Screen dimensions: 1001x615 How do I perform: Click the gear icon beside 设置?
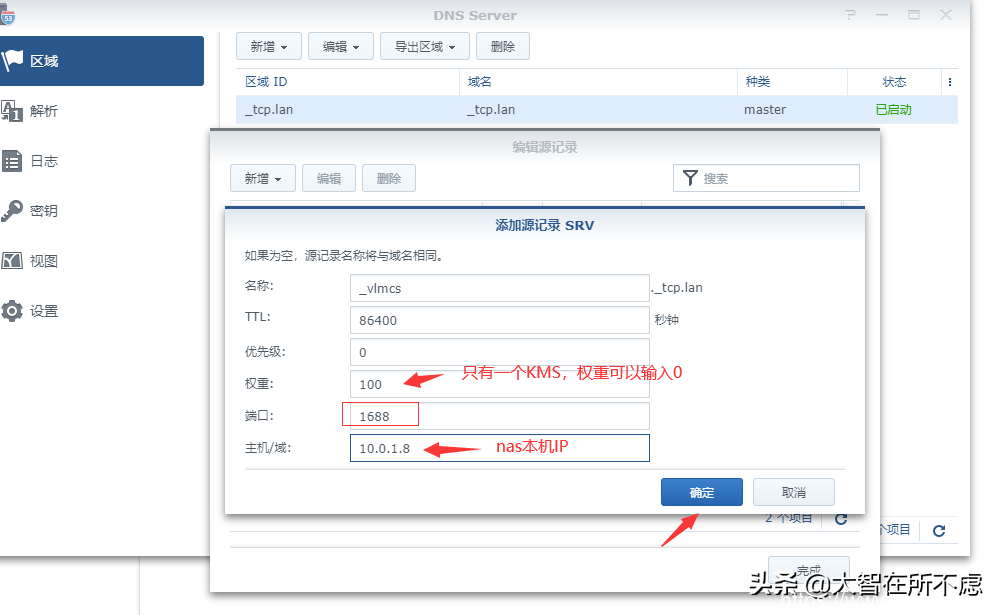[x=11, y=311]
